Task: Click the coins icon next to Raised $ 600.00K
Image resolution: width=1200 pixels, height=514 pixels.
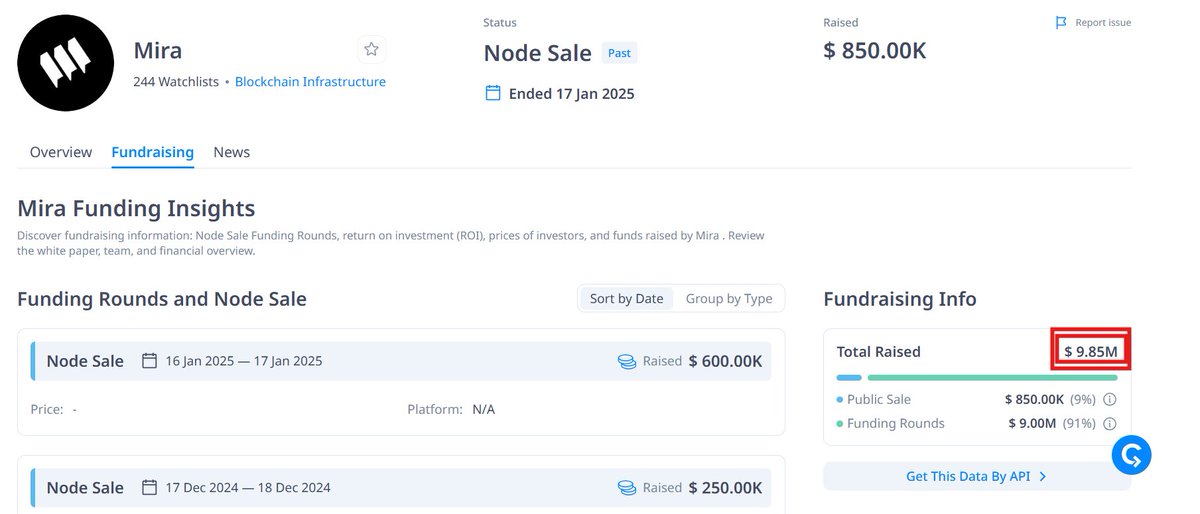Action: click(627, 361)
